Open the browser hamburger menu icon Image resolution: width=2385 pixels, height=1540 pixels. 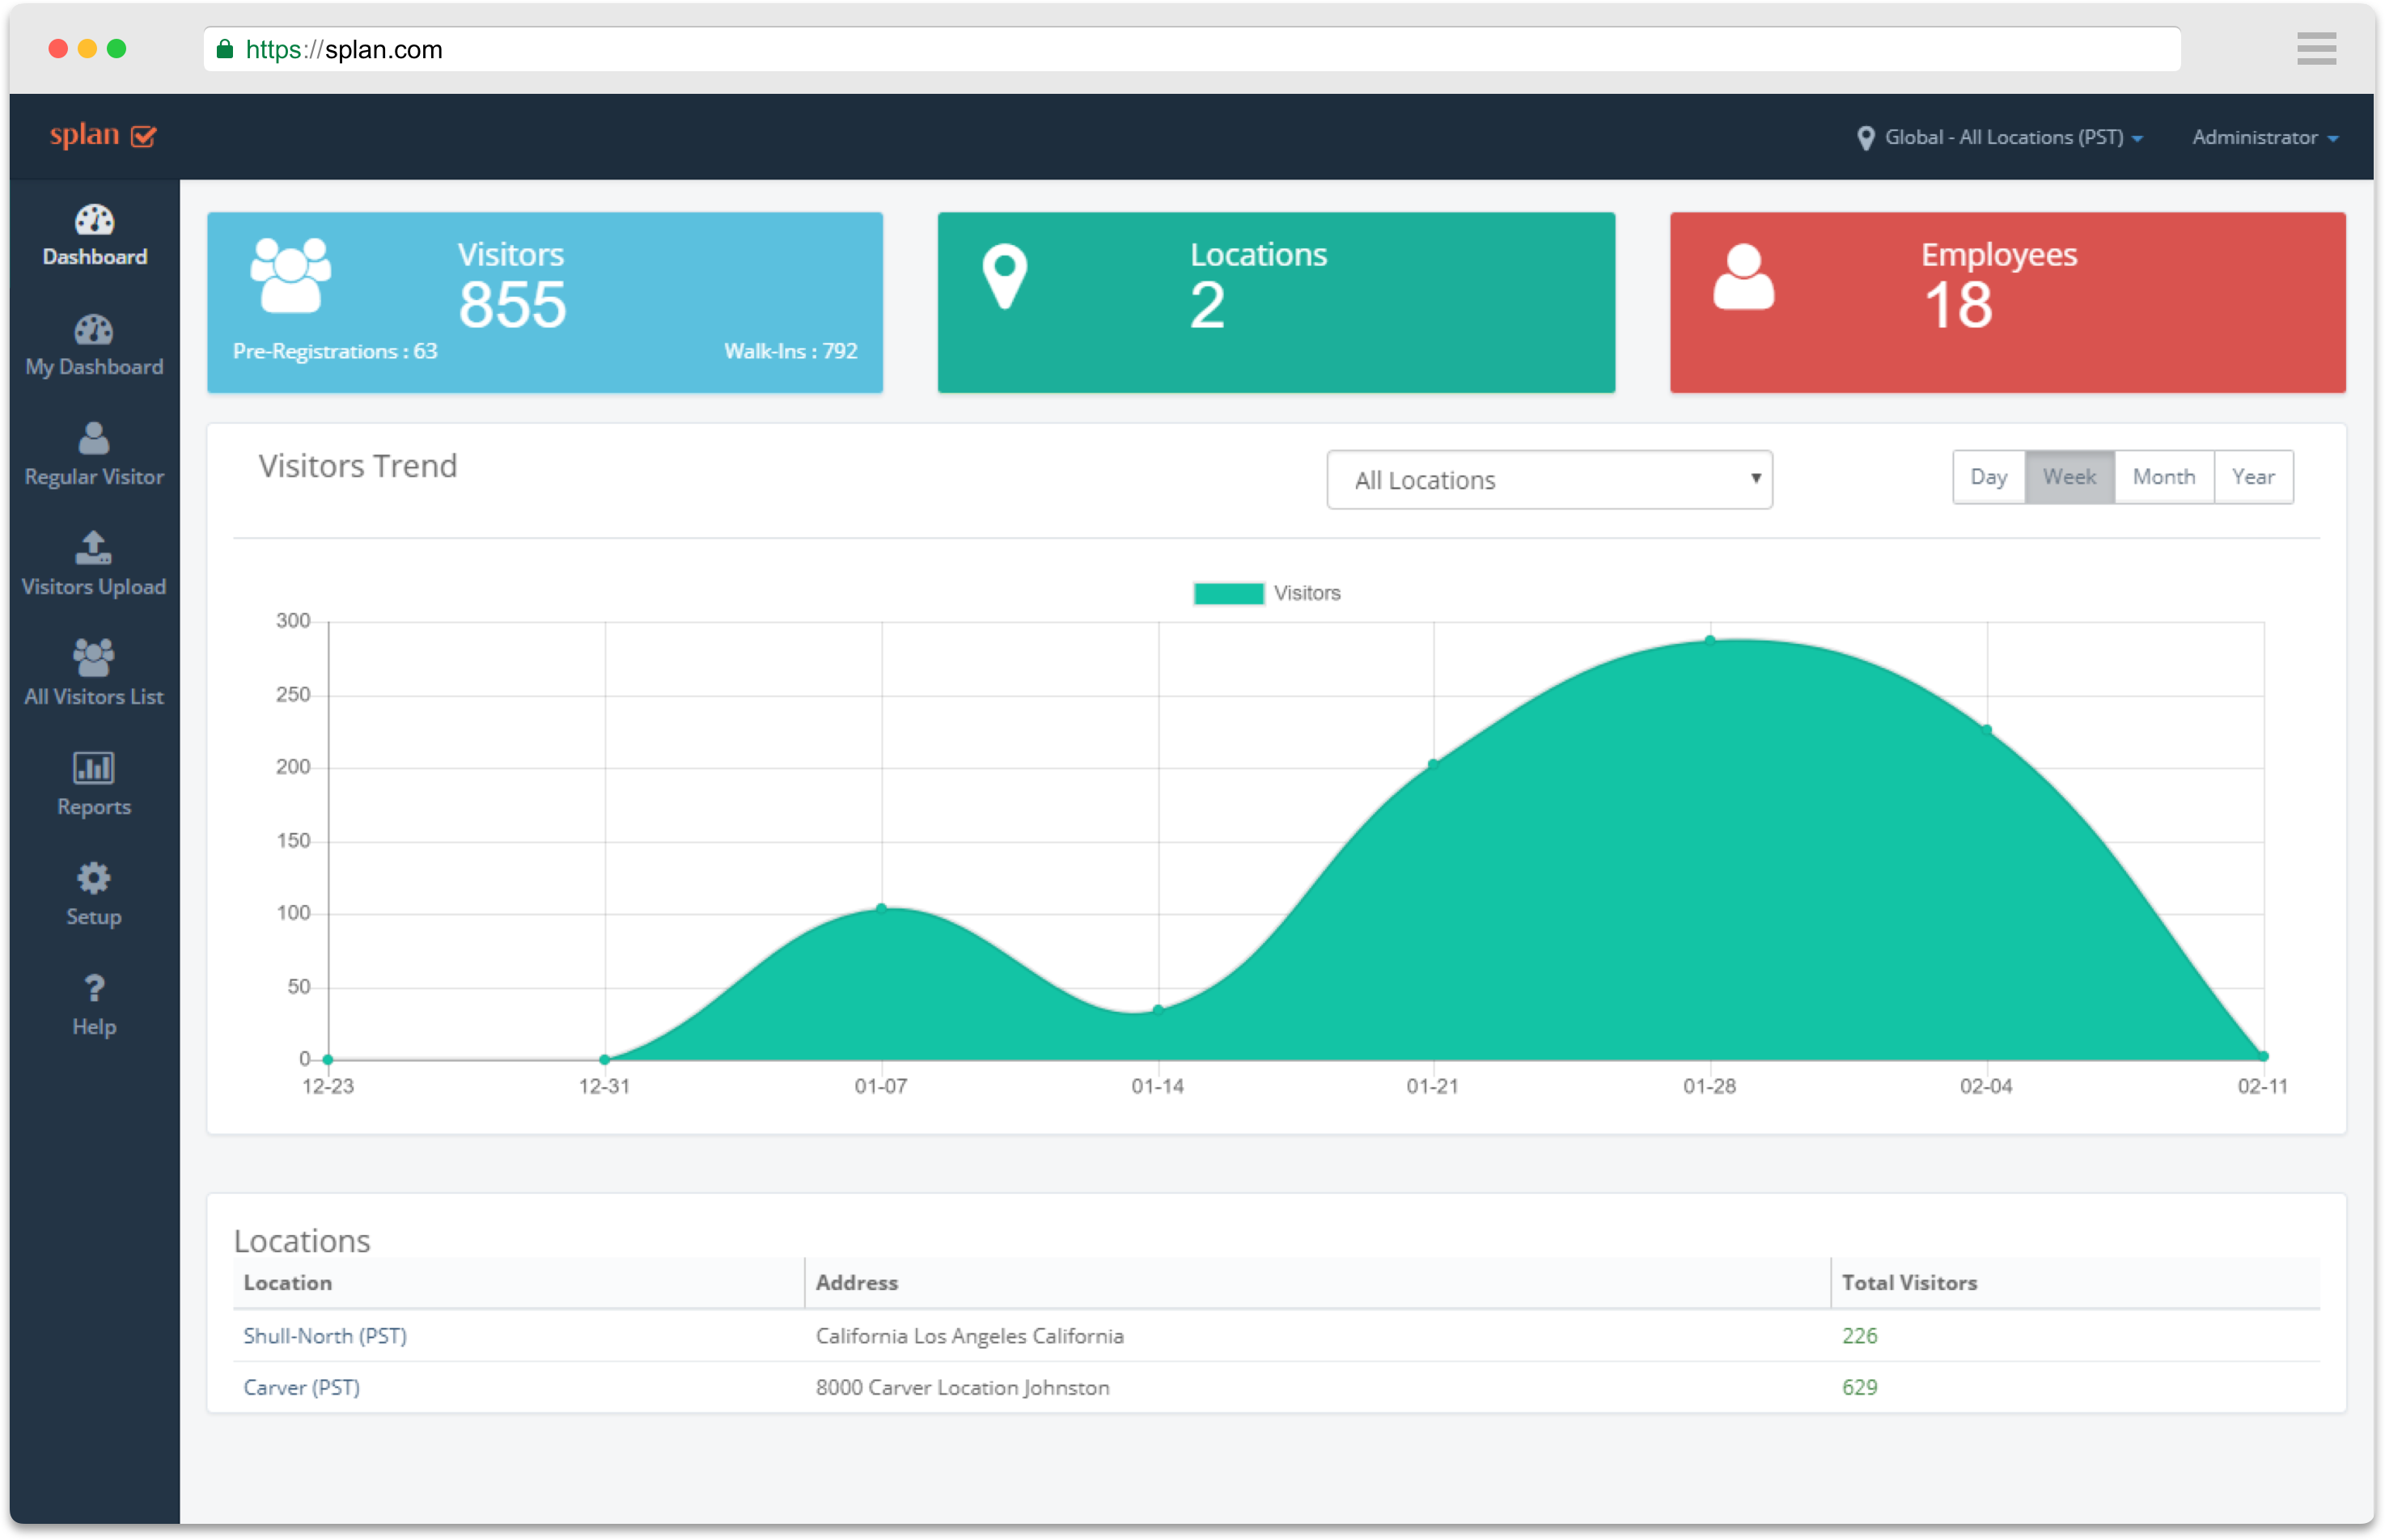click(2316, 49)
